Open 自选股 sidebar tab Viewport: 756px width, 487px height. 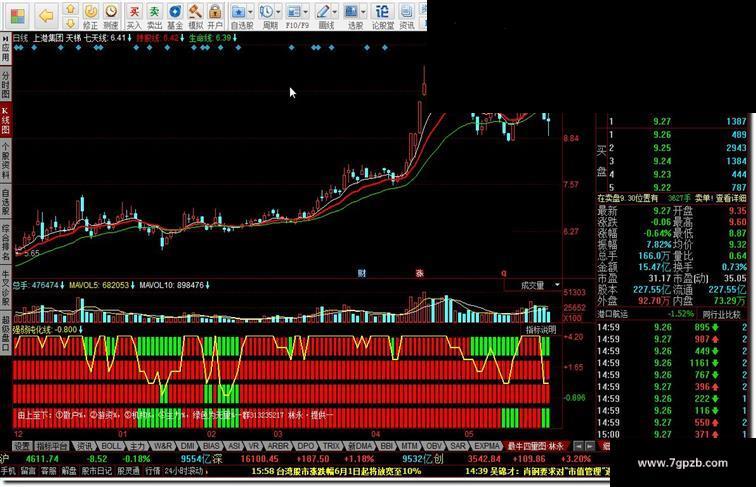tap(5, 202)
